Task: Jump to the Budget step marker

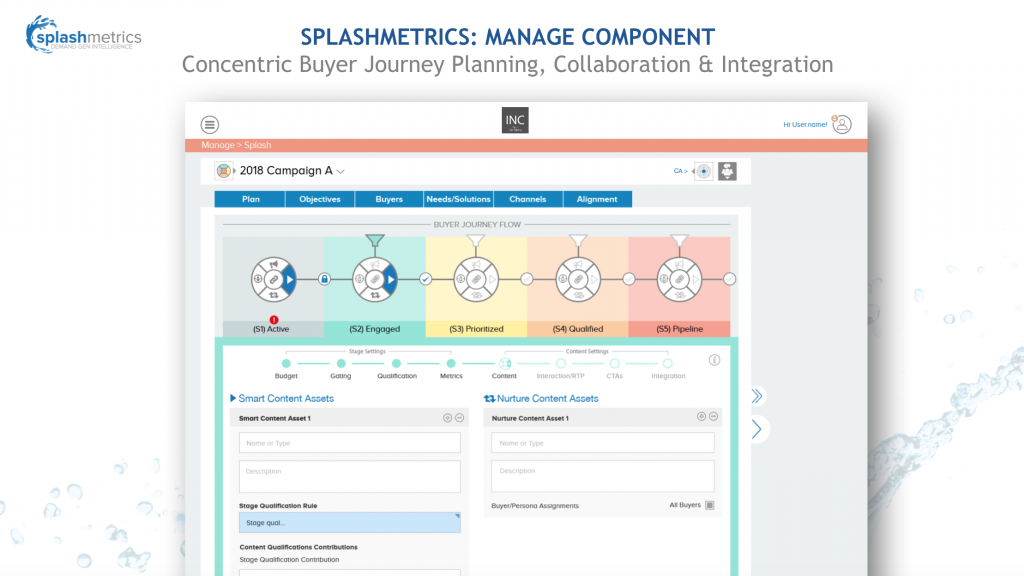Action: coord(286,364)
